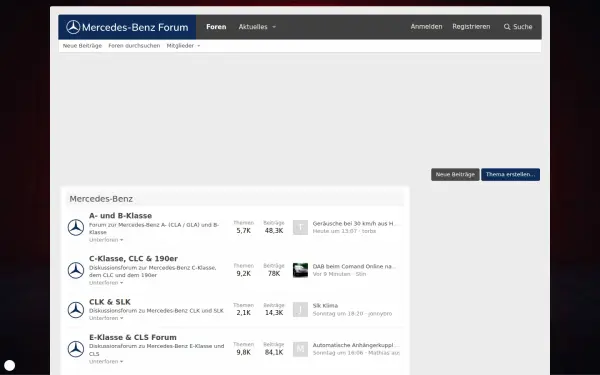Open the Mercedes-Benz category heading
Viewport: 600px width, 375px height.
(x=101, y=199)
